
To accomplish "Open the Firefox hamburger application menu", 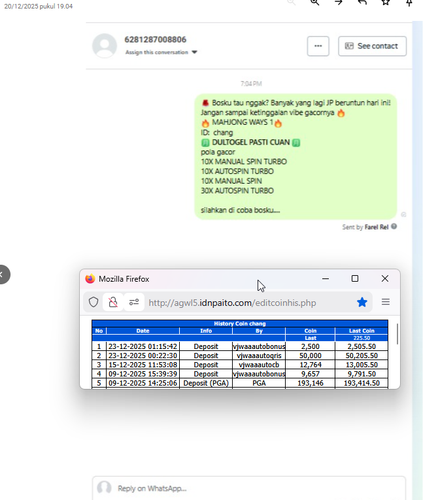I will (386, 302).
